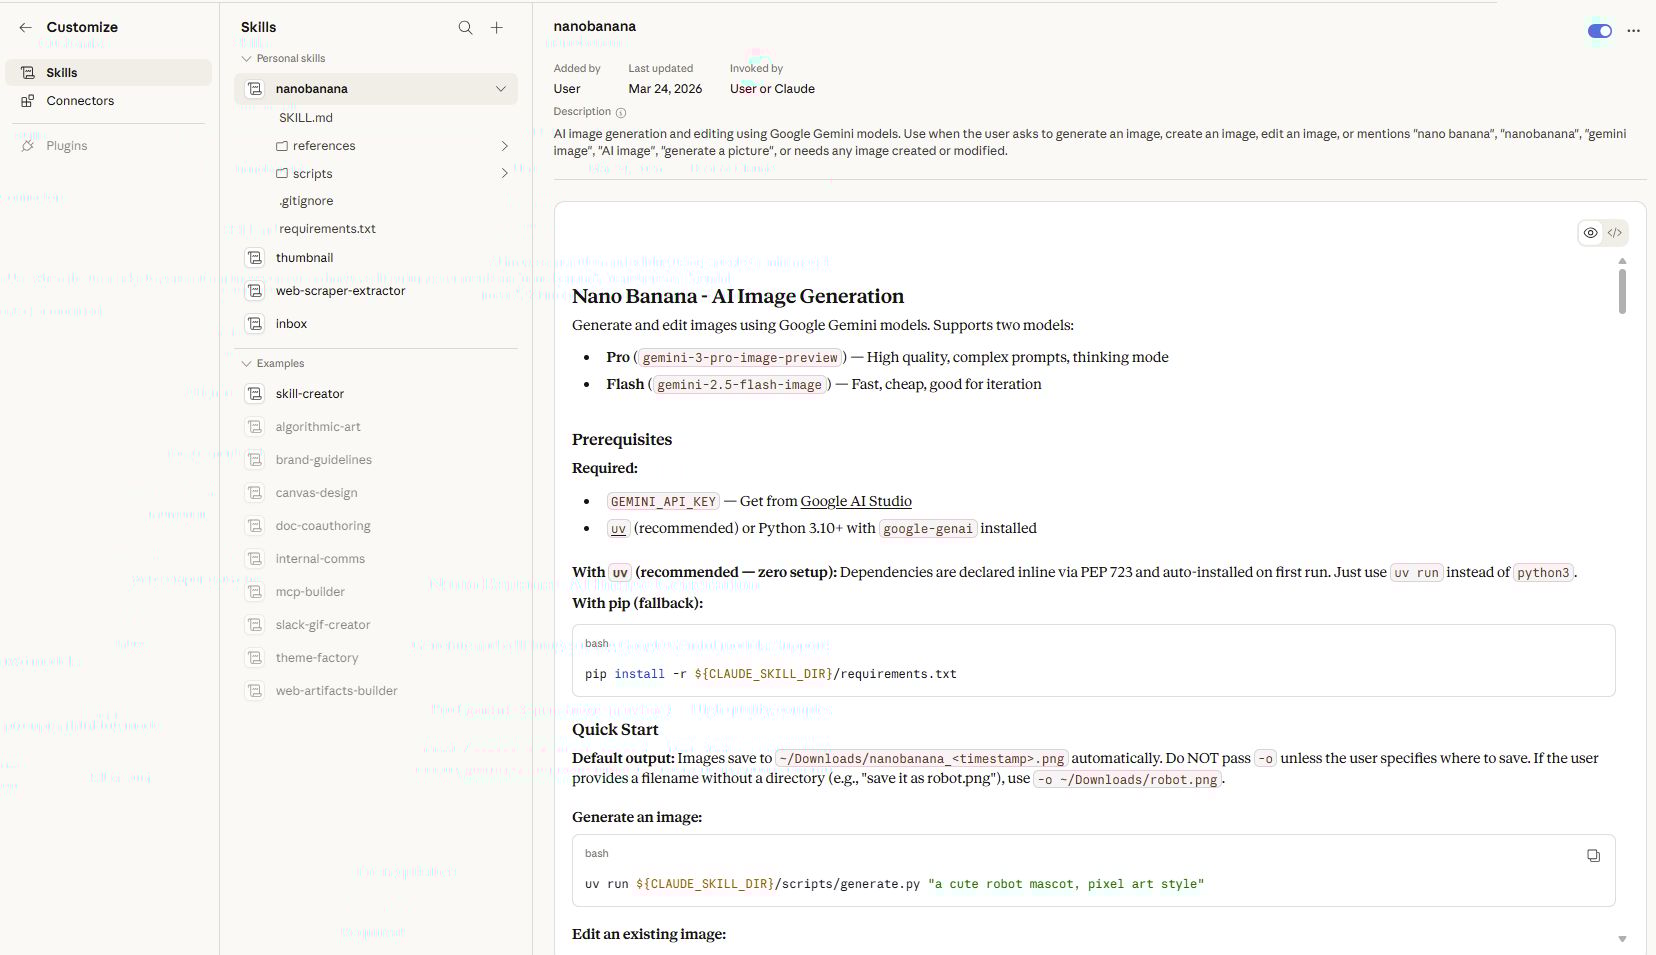Open the skill-creator example skill
This screenshot has width=1656, height=955.
click(309, 393)
